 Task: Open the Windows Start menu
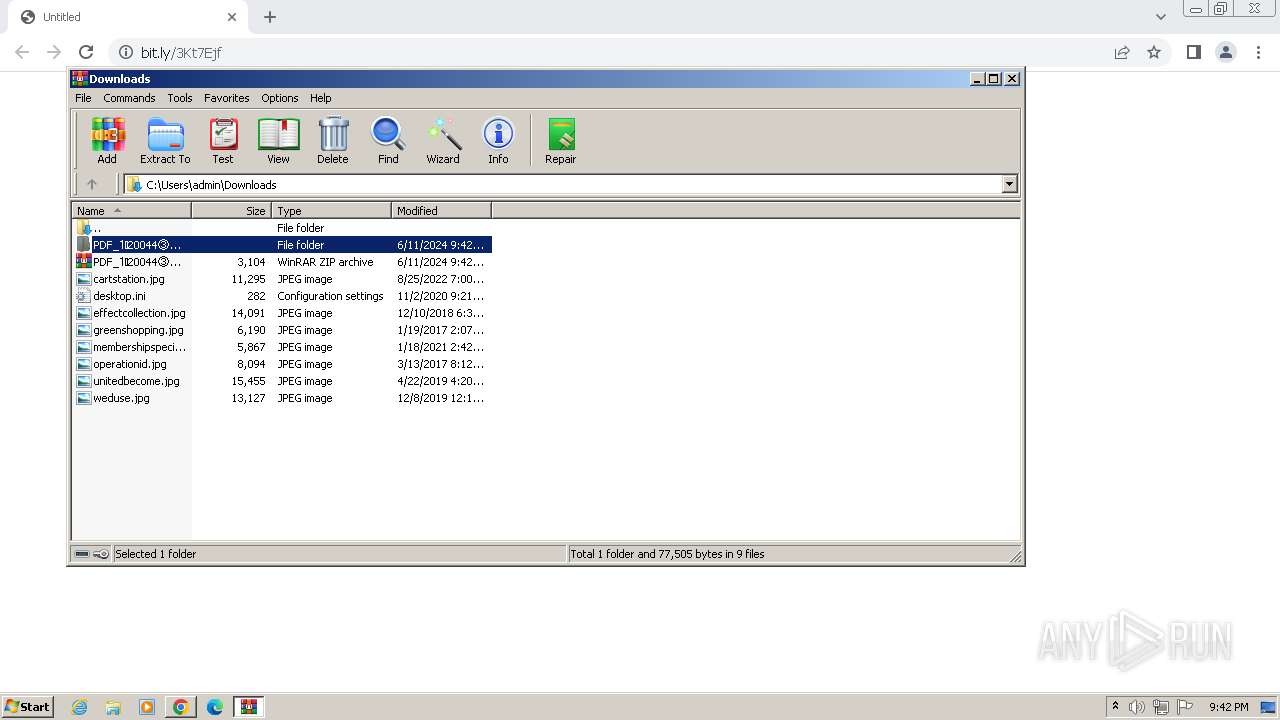(28, 706)
